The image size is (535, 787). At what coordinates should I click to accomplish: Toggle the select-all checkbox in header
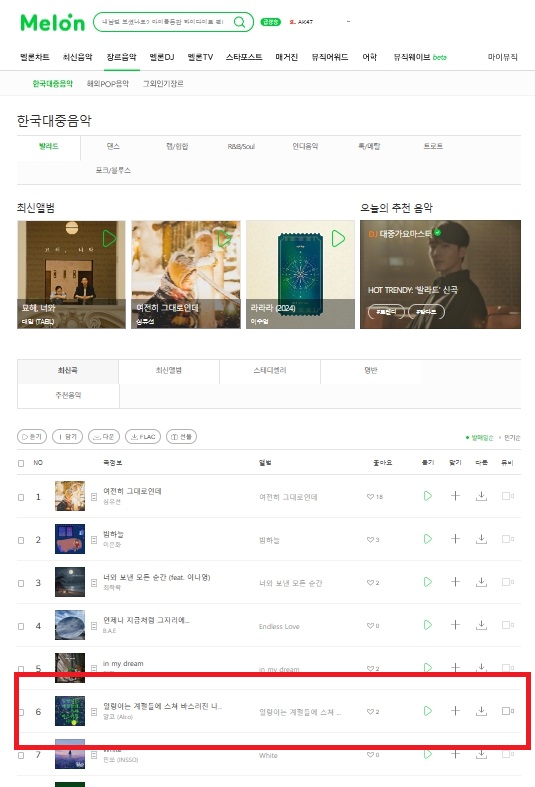(21, 463)
